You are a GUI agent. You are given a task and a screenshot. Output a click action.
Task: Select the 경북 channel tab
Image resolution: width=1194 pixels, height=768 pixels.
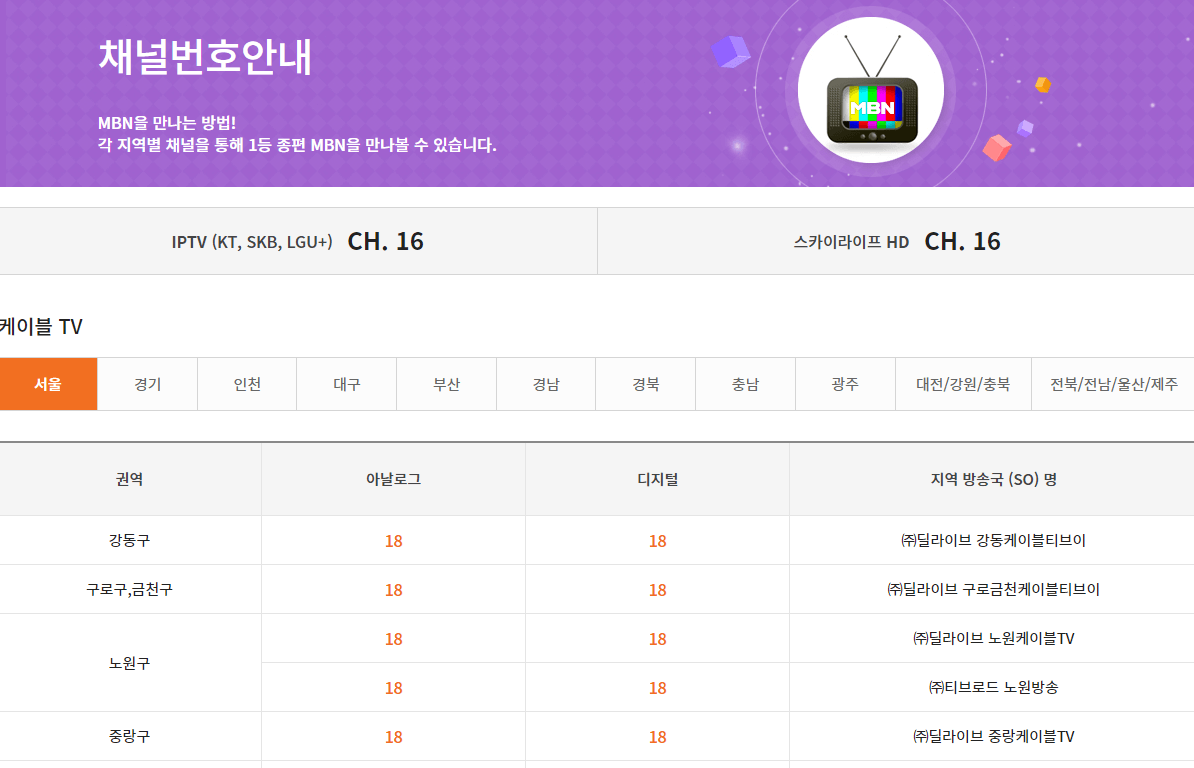[645, 383]
